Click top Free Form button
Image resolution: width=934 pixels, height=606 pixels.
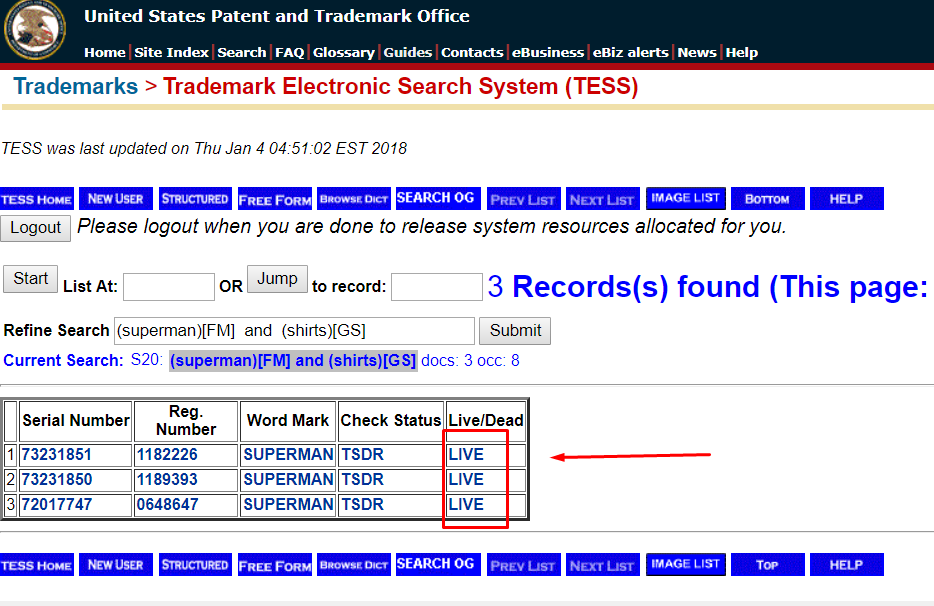point(275,198)
